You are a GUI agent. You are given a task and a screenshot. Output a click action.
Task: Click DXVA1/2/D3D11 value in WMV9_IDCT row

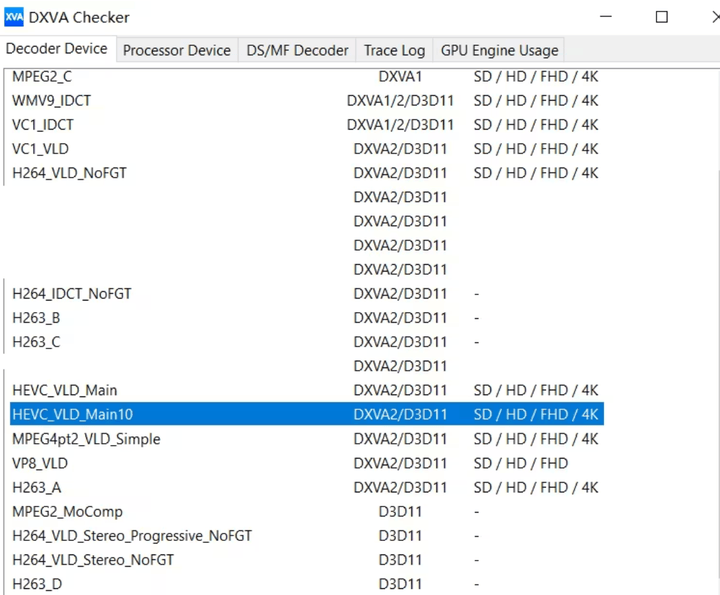400,101
